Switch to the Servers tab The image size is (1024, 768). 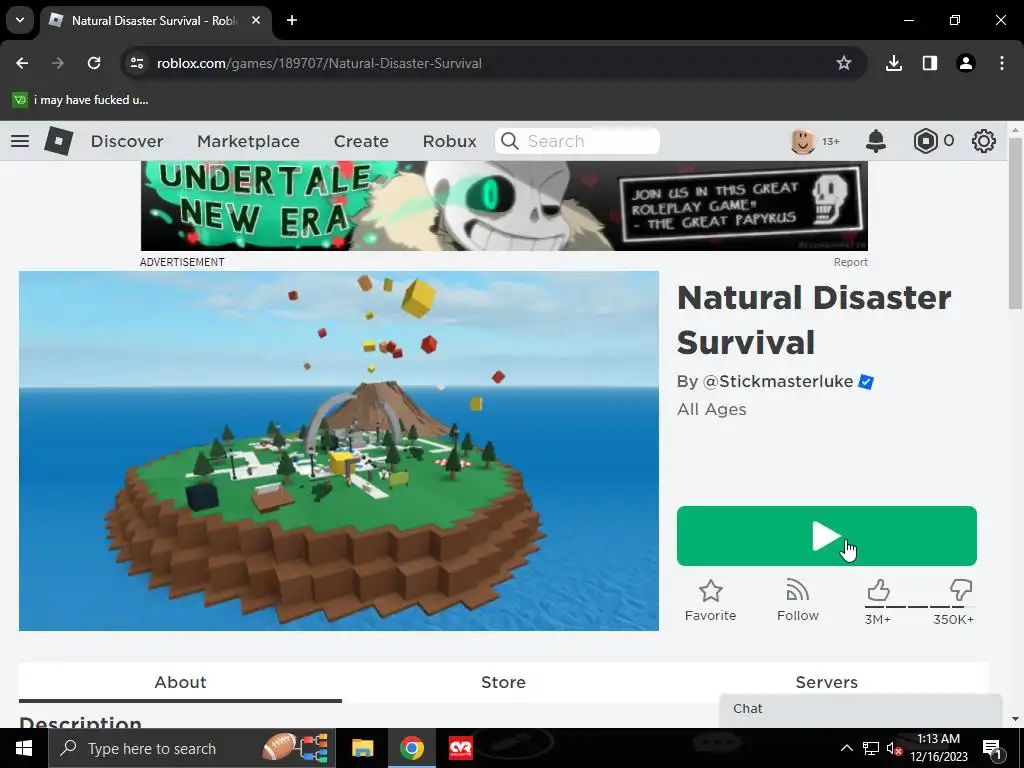click(827, 682)
